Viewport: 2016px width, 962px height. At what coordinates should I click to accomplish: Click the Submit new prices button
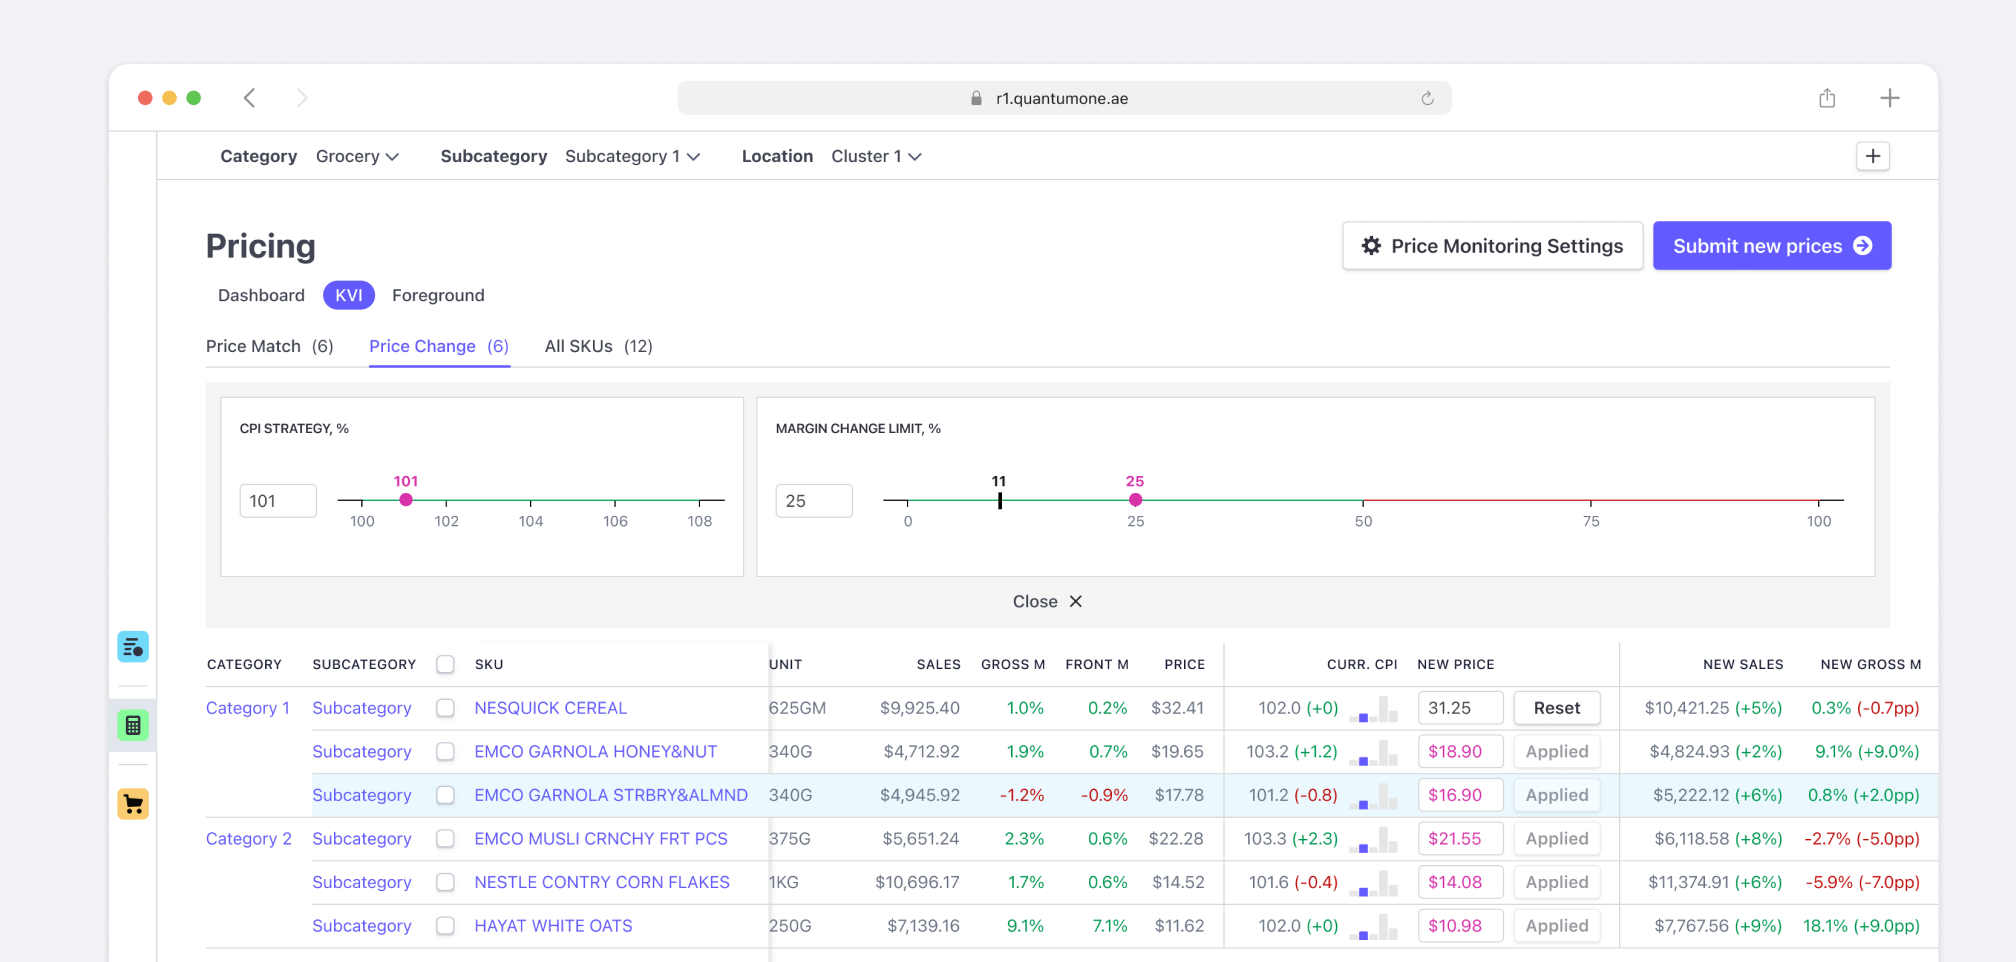1771,246
